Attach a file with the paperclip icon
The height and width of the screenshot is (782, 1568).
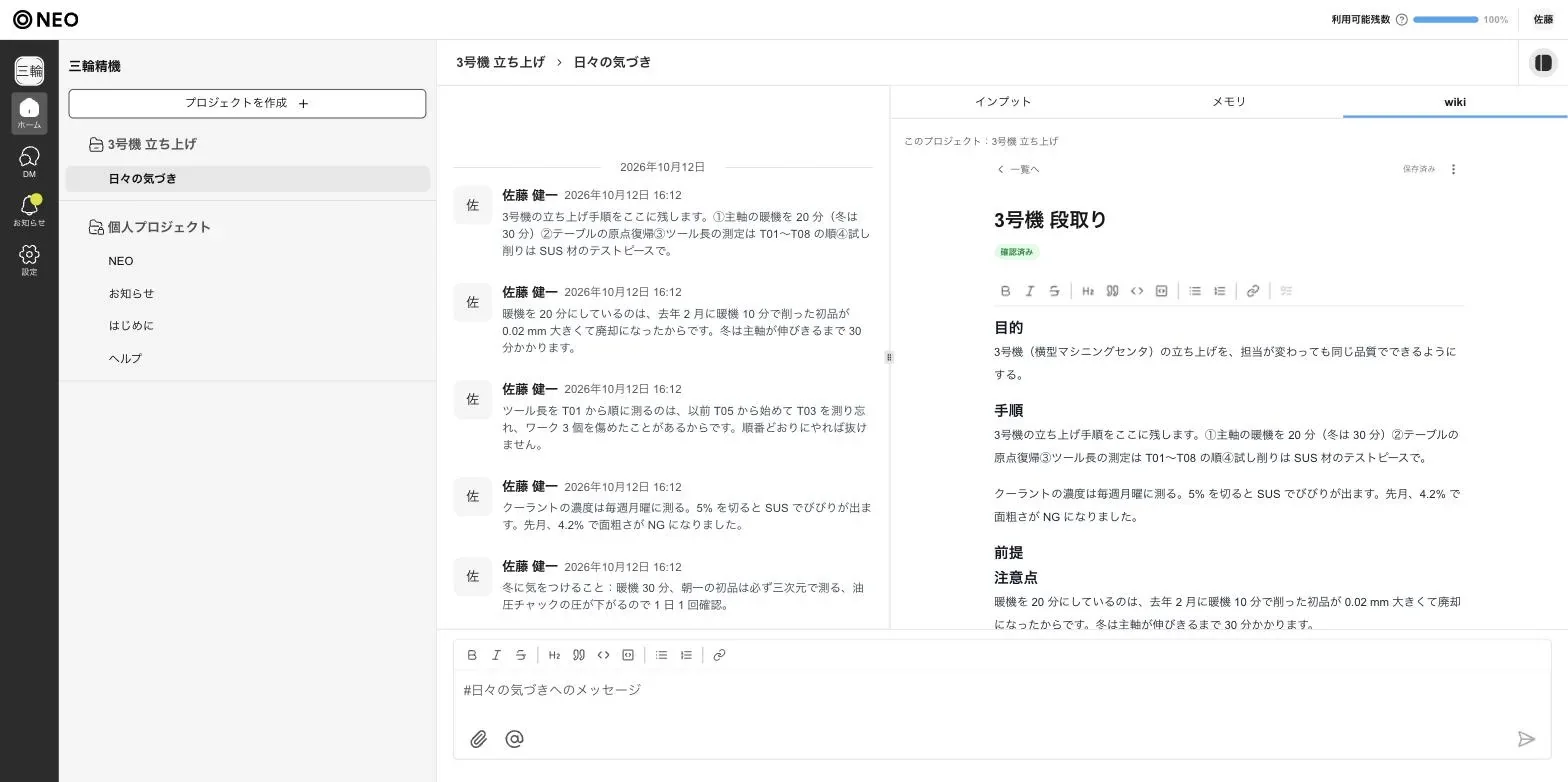pos(479,739)
